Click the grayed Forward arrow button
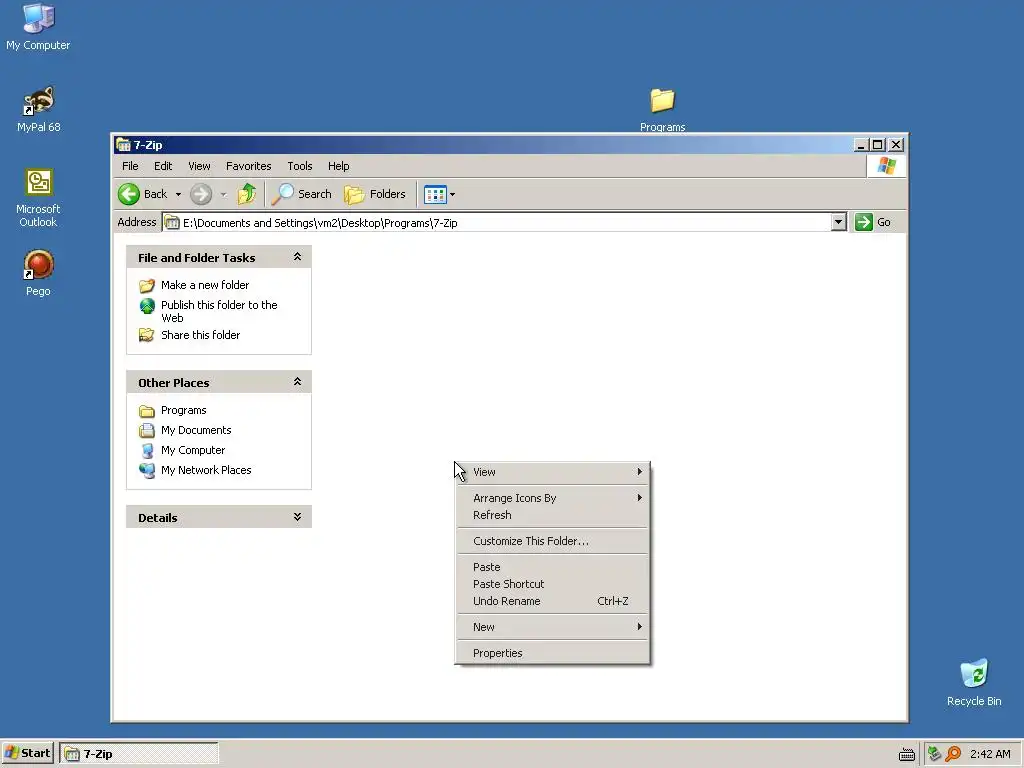 (x=201, y=194)
